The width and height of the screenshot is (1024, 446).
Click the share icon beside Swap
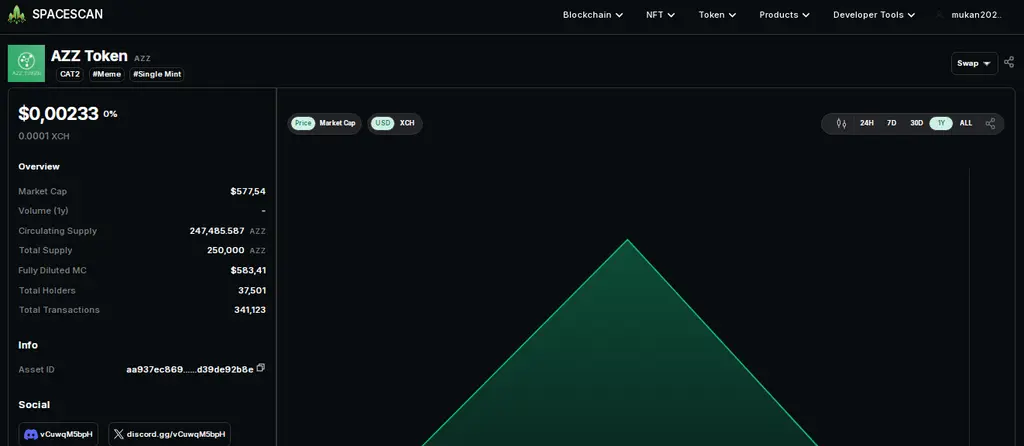pyautogui.click(x=1009, y=62)
